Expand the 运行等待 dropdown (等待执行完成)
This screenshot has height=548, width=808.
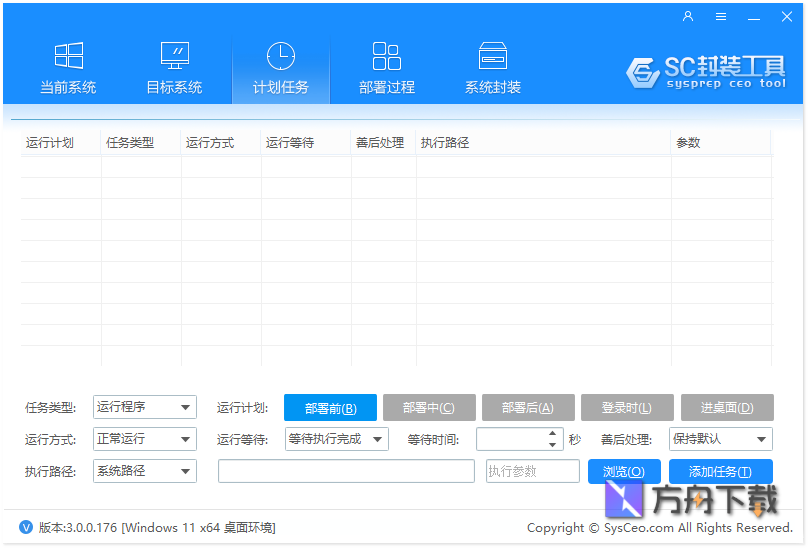[x=336, y=439]
